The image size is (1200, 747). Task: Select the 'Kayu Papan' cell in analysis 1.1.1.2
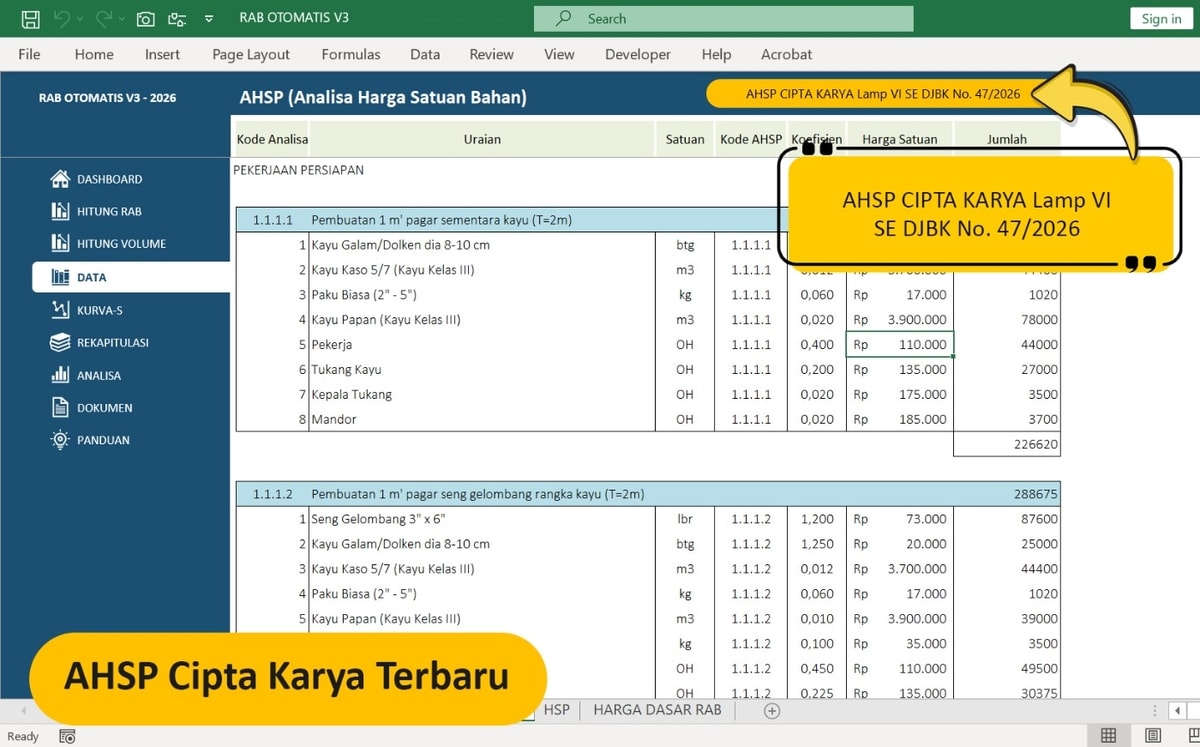tap(482, 619)
